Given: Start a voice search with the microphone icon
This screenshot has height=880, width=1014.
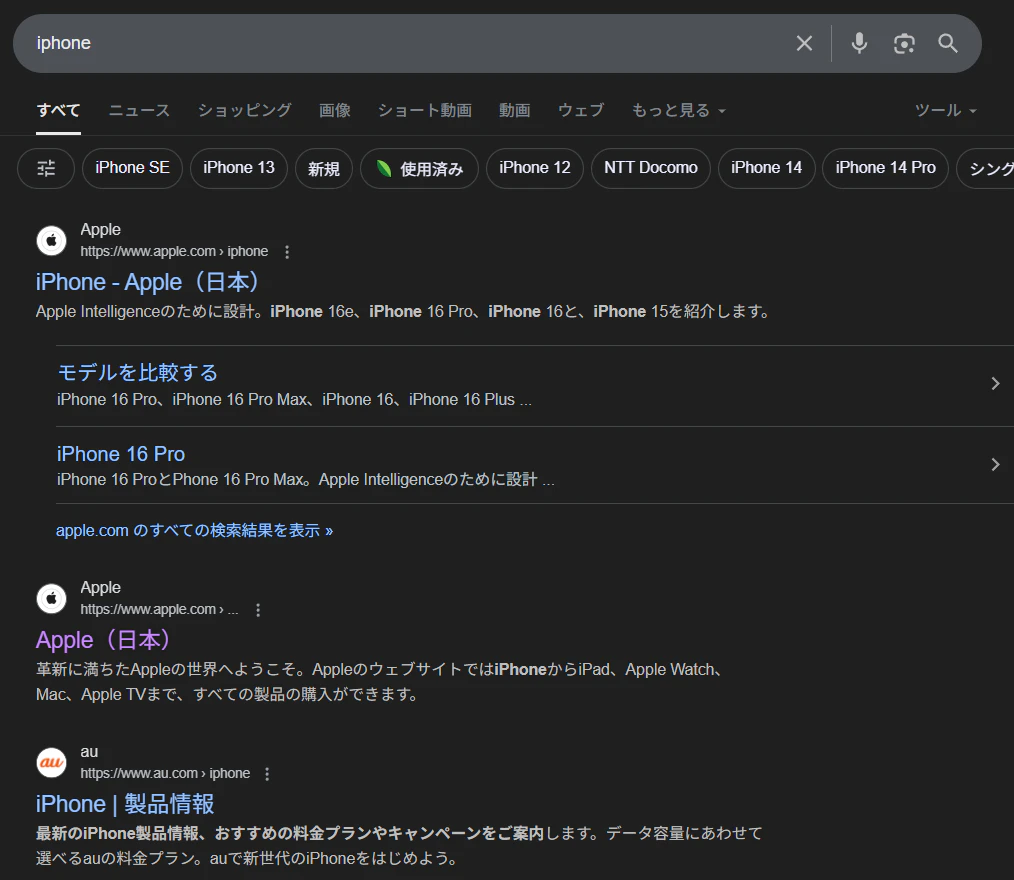Looking at the screenshot, I should [859, 43].
